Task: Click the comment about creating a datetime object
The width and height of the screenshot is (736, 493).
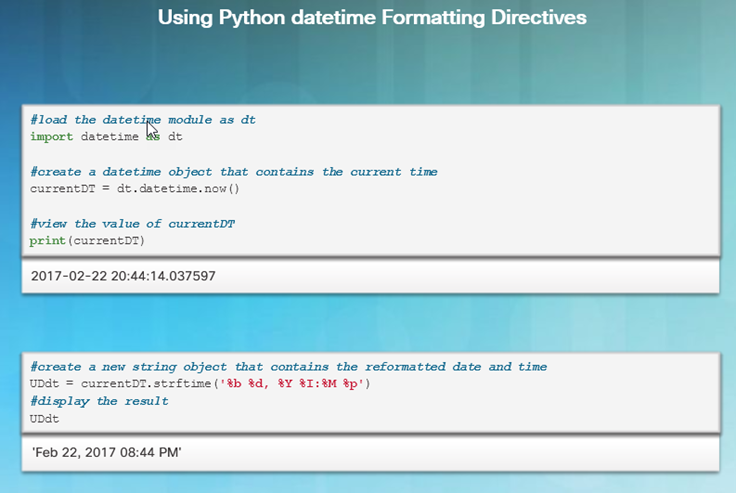Action: (234, 171)
